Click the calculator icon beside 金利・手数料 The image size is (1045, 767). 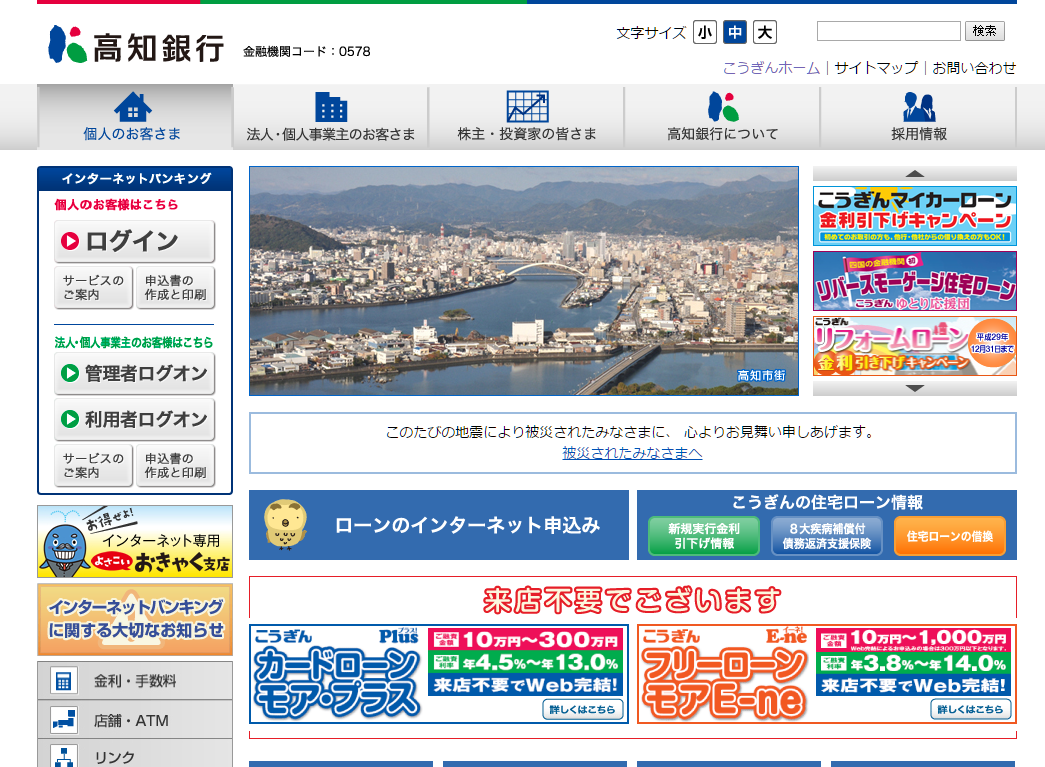coord(64,680)
